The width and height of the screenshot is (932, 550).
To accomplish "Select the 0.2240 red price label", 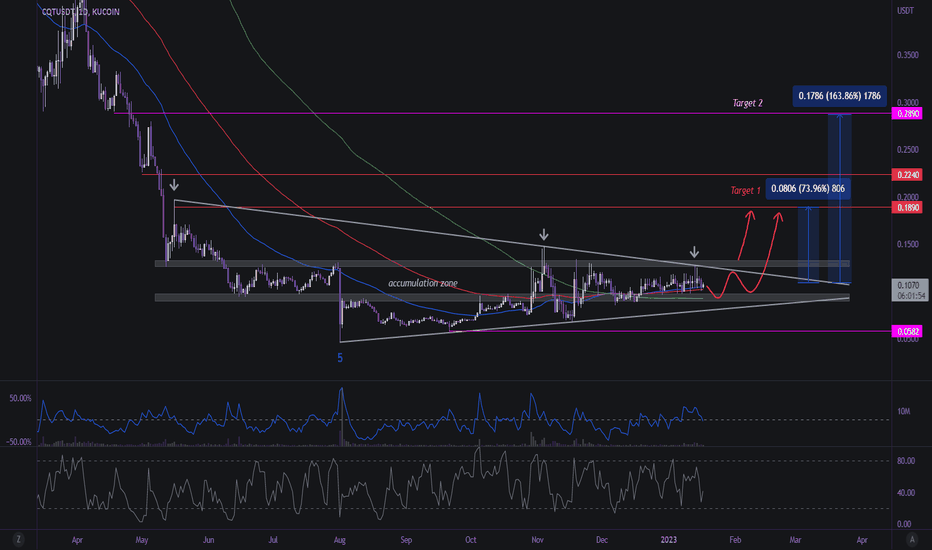I will tap(907, 175).
